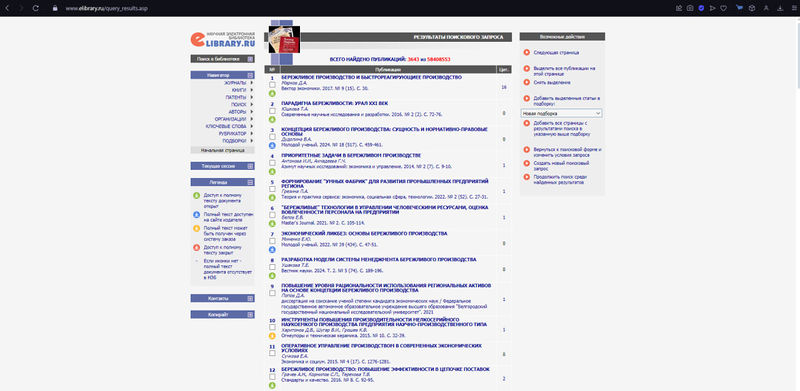Image resolution: width=800 pixels, height=391 pixels.
Task: Open the АВТОРЫ navigator item
Action: (237, 112)
